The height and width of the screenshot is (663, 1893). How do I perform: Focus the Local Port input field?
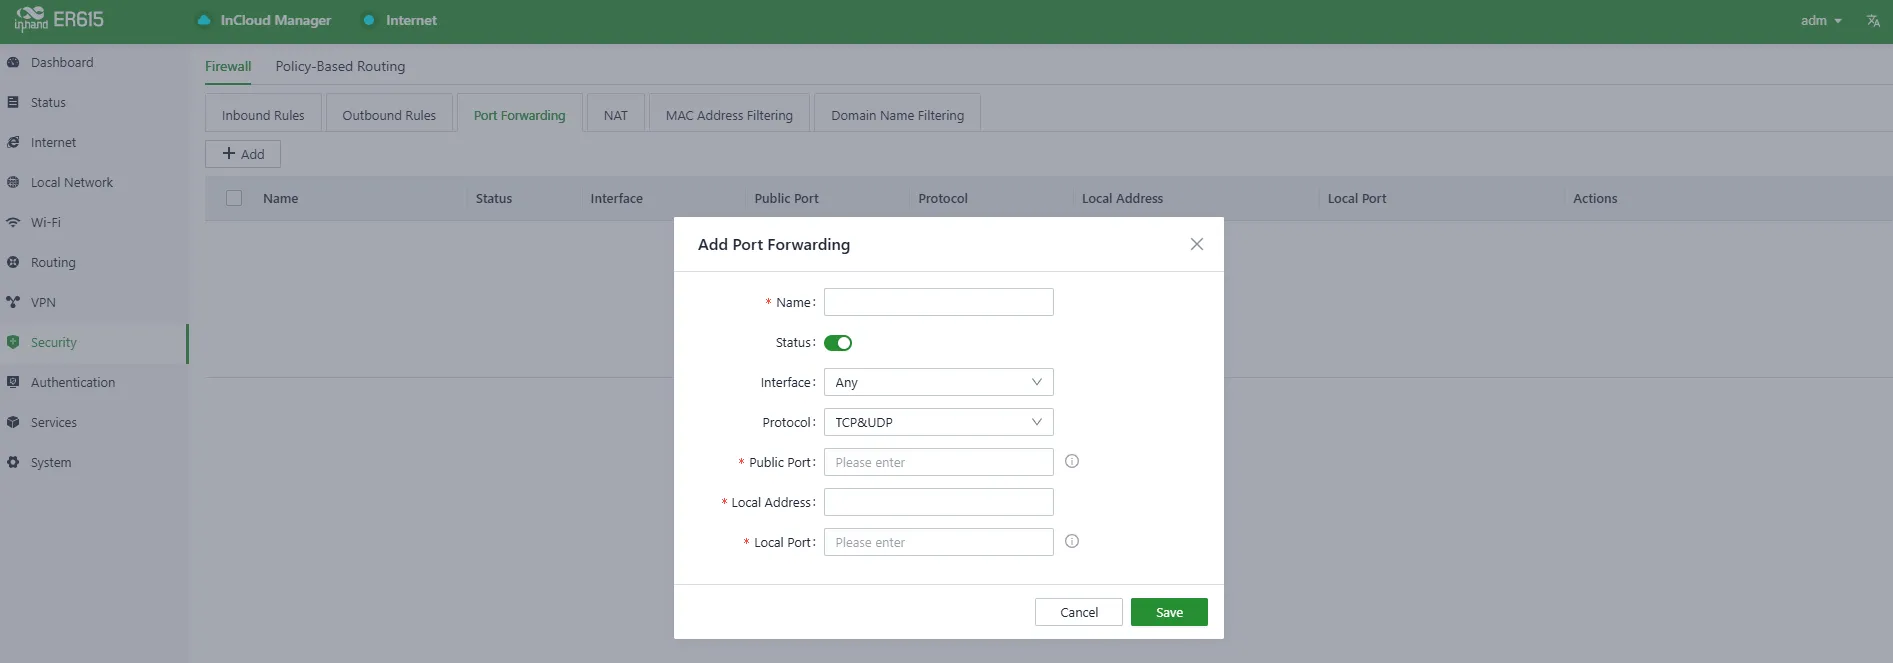click(x=939, y=542)
